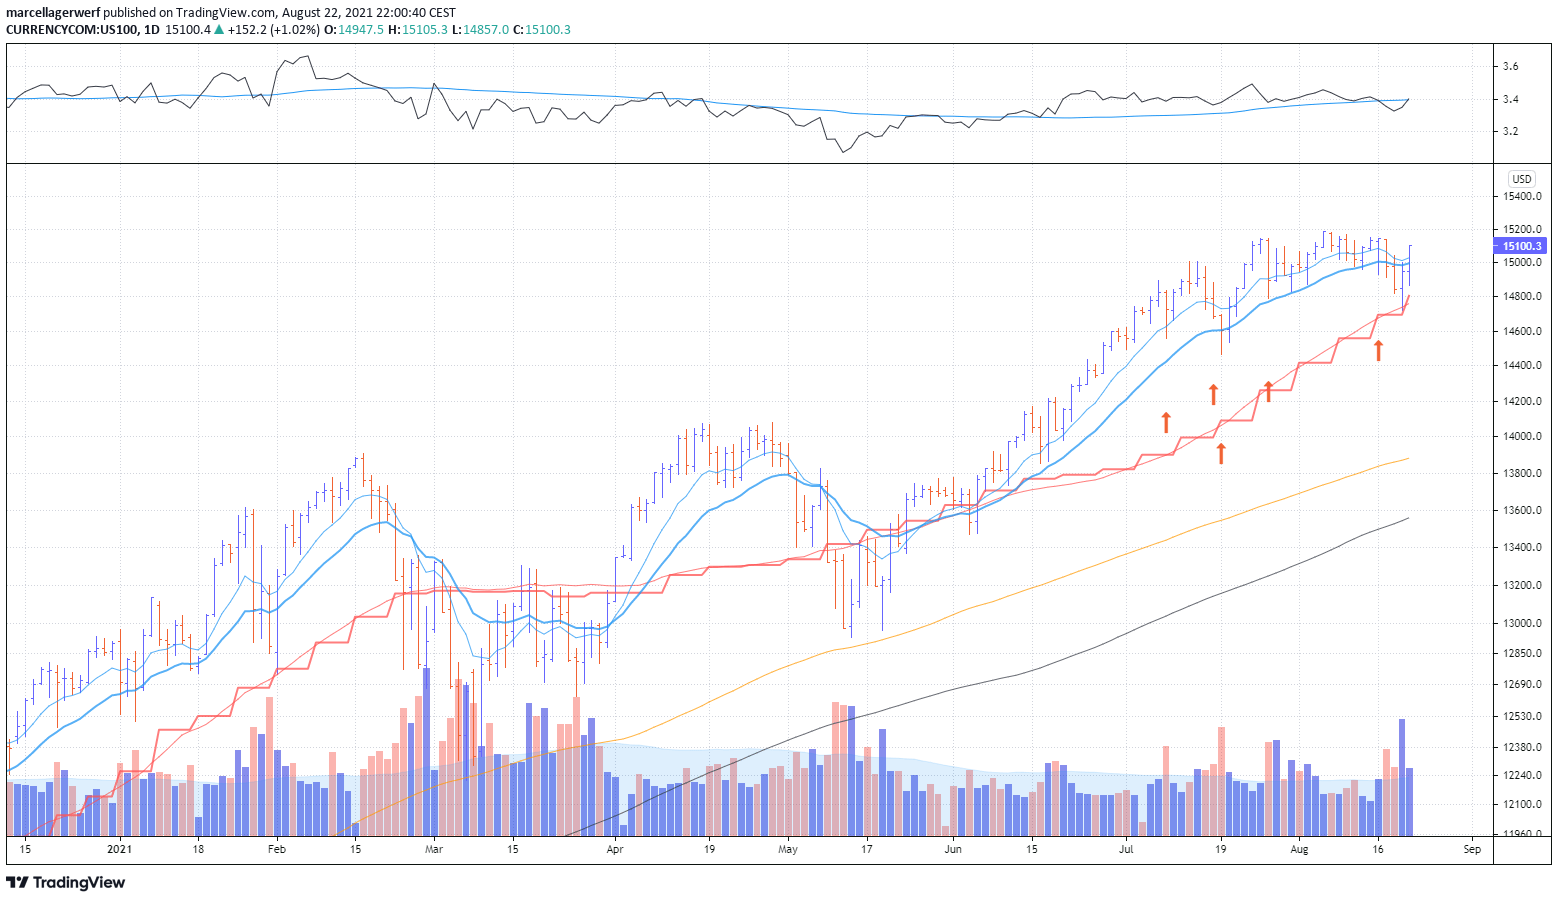This screenshot has width=1558, height=901.
Task: Click the 19 date label after Apr
Action: (708, 850)
